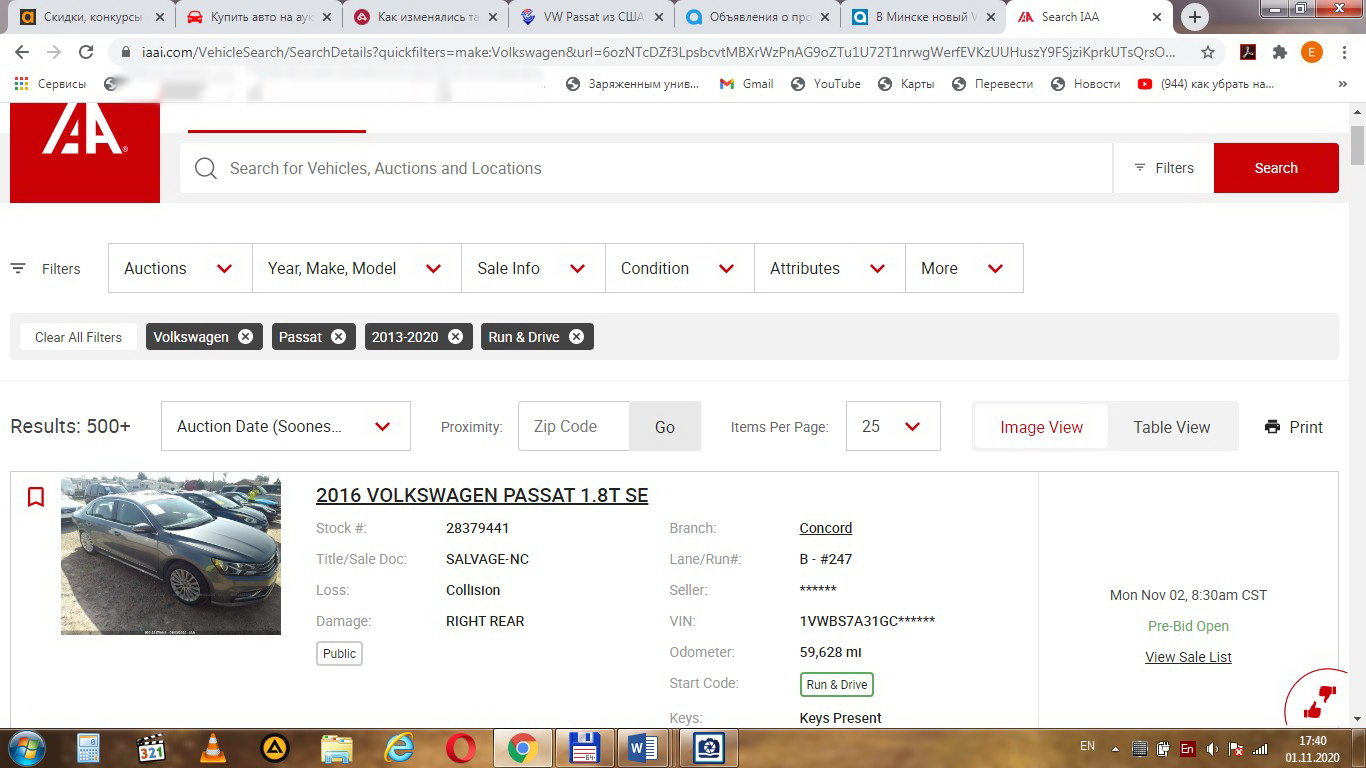This screenshot has height=768, width=1366.
Task: Open Items Per Page dropdown
Action: [893, 426]
